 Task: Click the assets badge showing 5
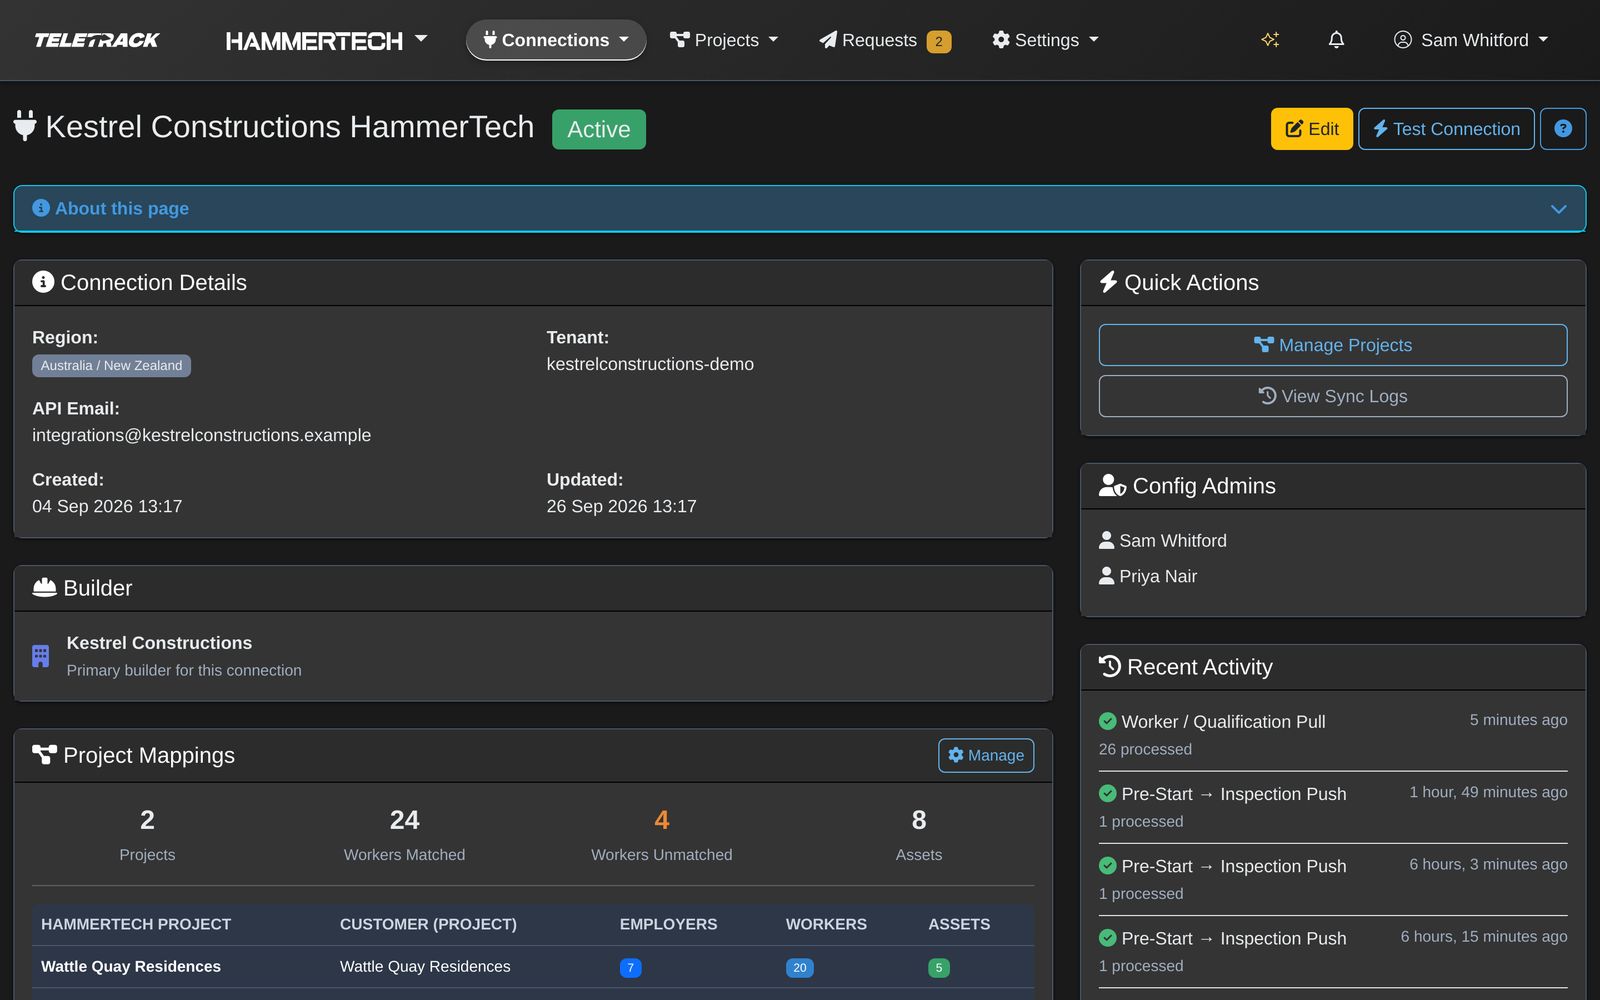[x=938, y=967]
